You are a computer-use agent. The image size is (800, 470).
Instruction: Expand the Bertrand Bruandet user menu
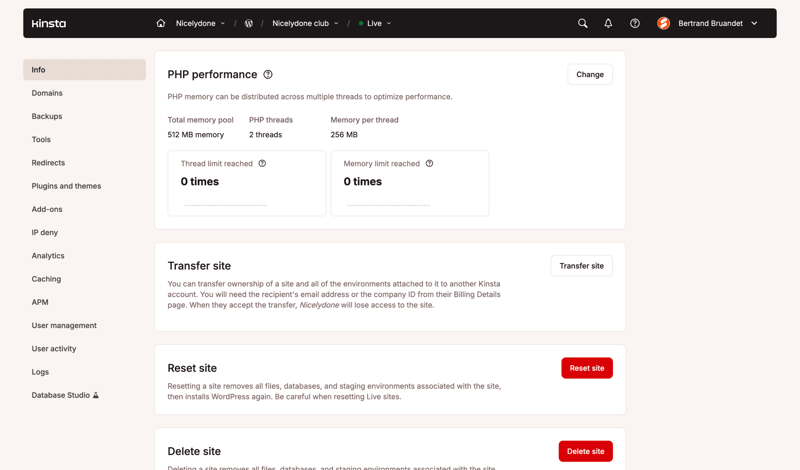717,23
